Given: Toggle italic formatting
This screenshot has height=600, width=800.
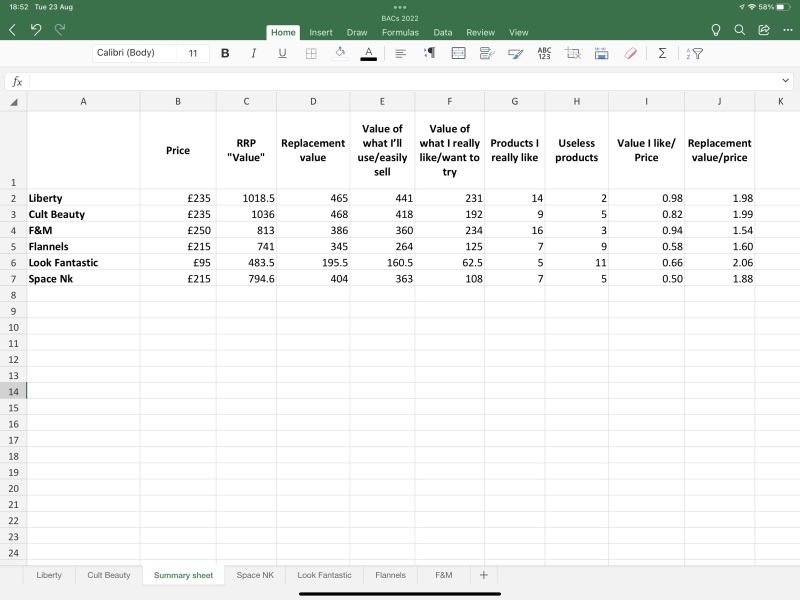Looking at the screenshot, I should pos(253,53).
